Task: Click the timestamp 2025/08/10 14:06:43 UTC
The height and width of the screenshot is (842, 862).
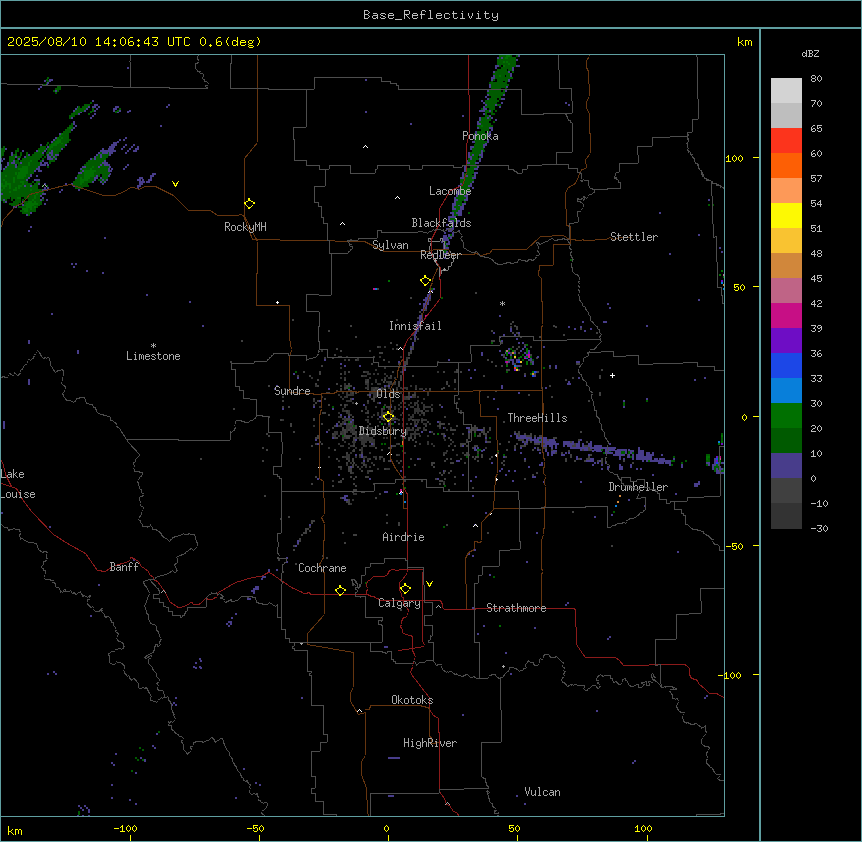Action: (x=98, y=42)
